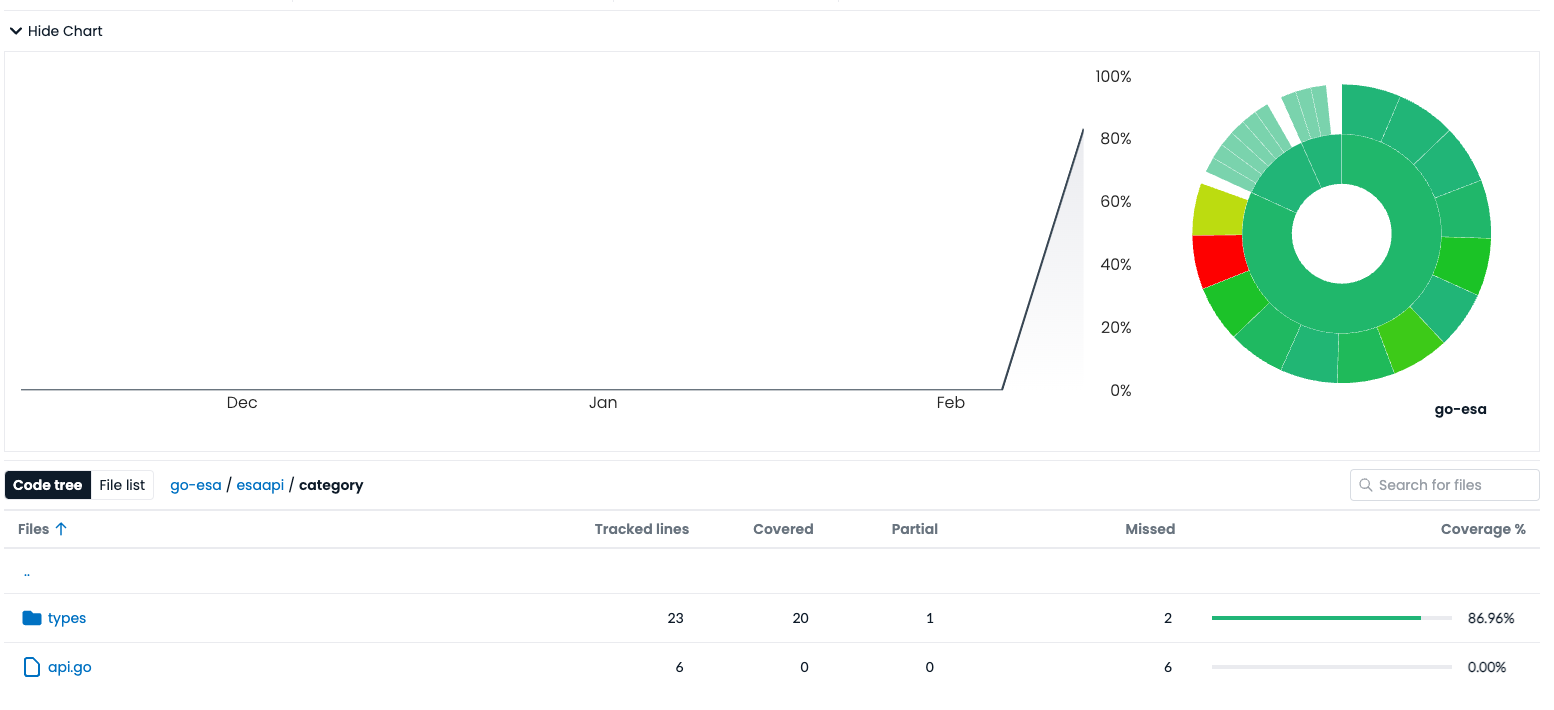Sort by Files column arrow icon
The width and height of the screenshot is (1554, 710).
[x=61, y=529]
